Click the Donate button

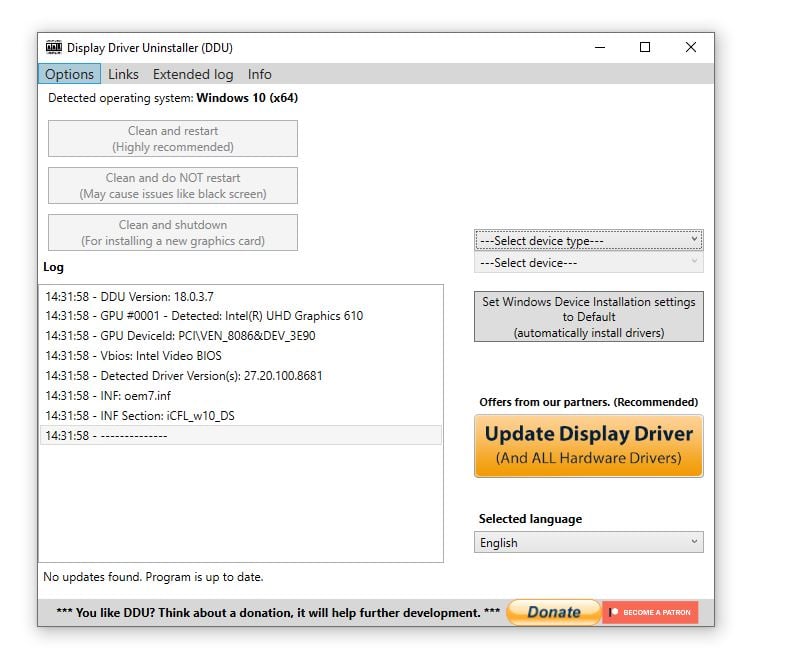pos(554,612)
